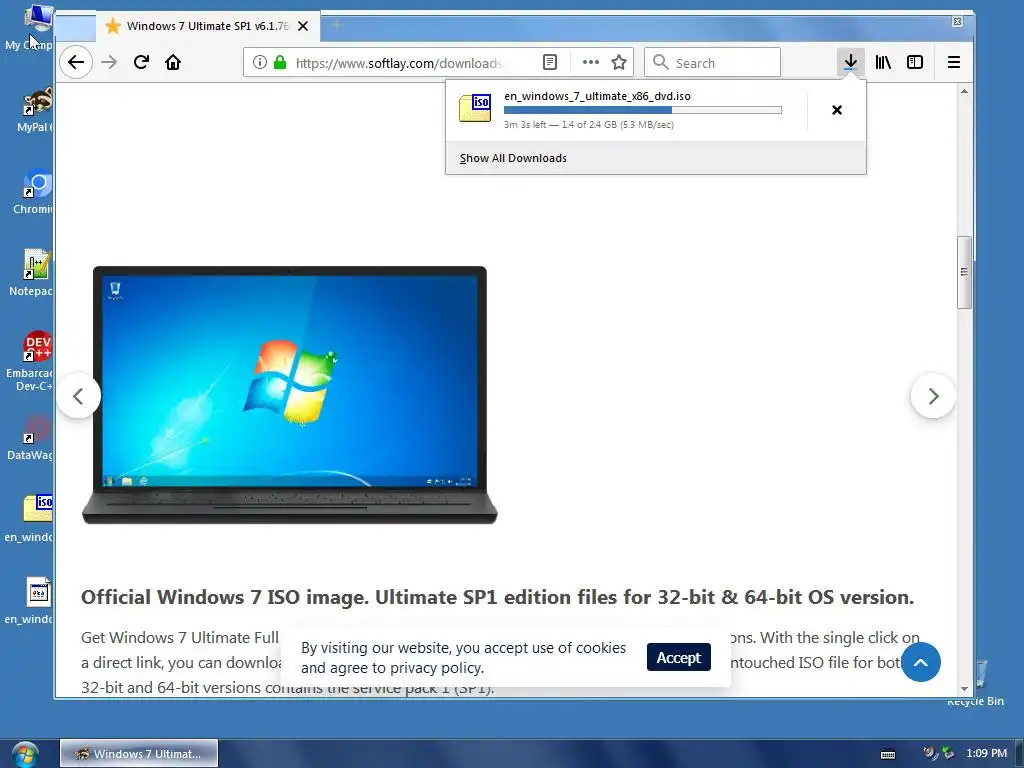The image size is (1024, 768).
Task: Click the system tray clock 1:09 PM
Action: (x=987, y=754)
